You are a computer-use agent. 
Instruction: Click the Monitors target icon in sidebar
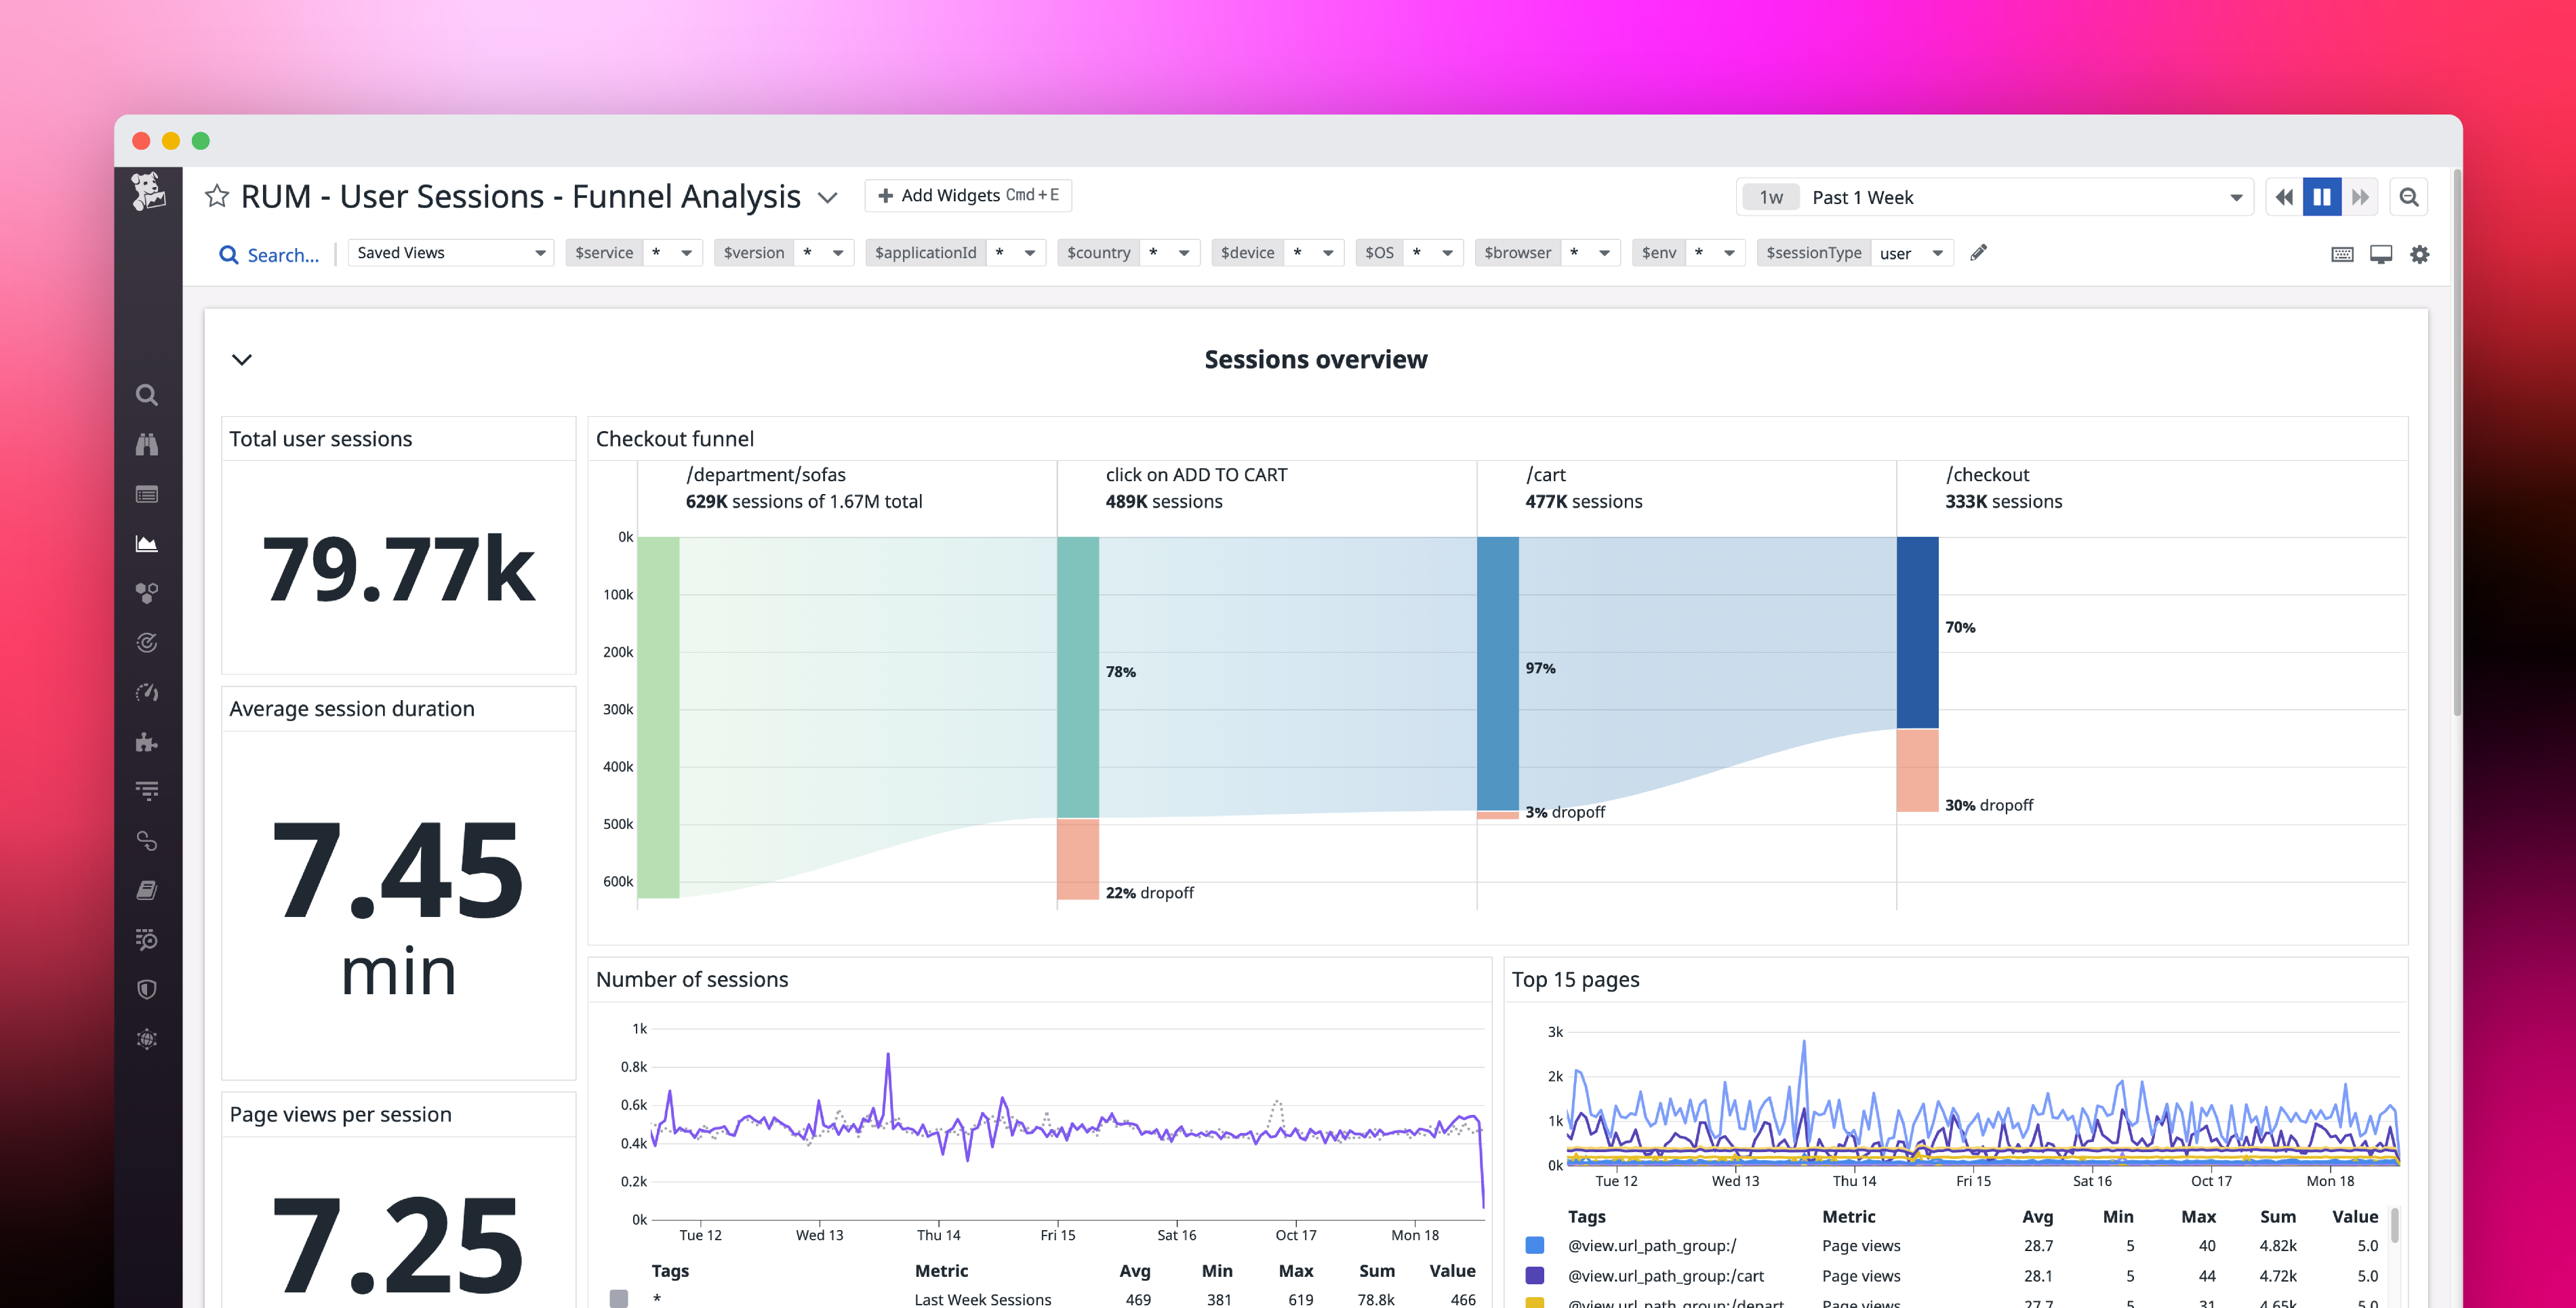click(x=147, y=642)
